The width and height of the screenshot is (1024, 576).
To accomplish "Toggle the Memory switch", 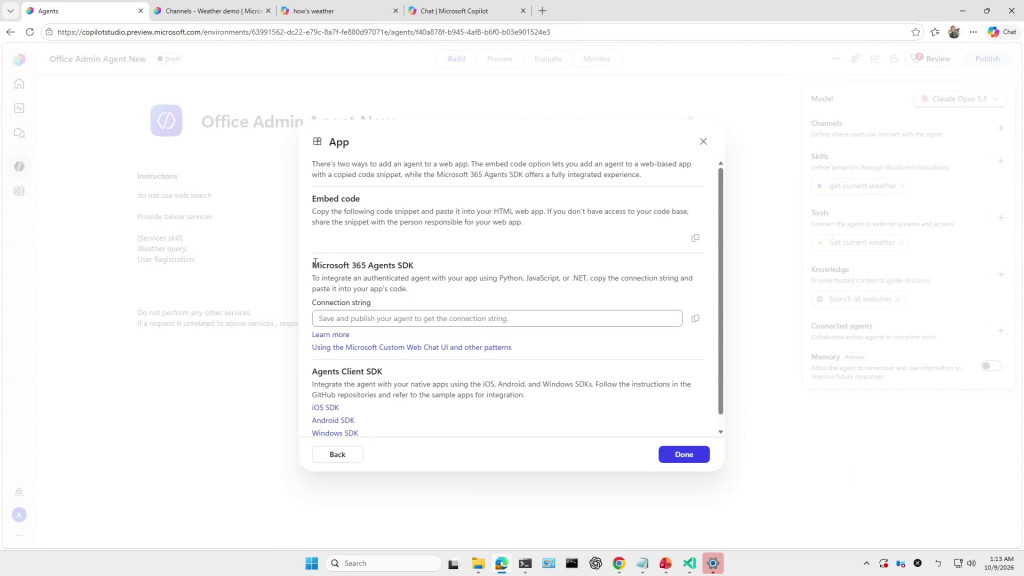I will tap(991, 366).
